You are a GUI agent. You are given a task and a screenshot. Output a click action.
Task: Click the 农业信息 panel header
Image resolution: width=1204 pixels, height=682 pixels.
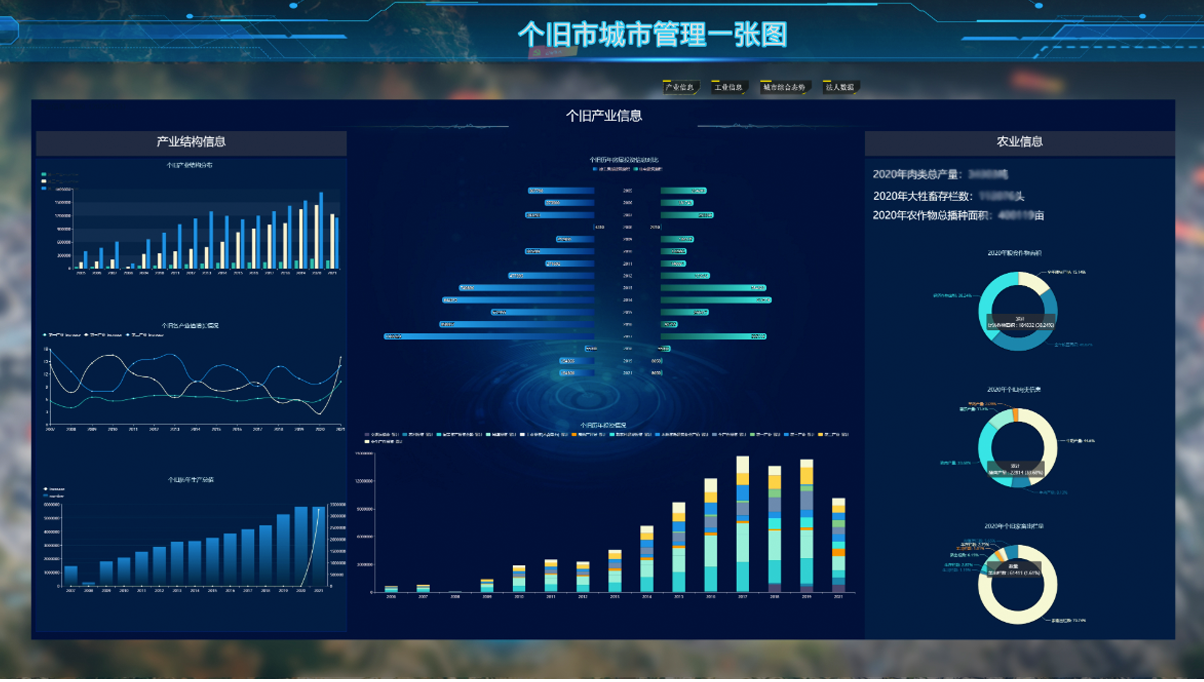(x=1019, y=142)
